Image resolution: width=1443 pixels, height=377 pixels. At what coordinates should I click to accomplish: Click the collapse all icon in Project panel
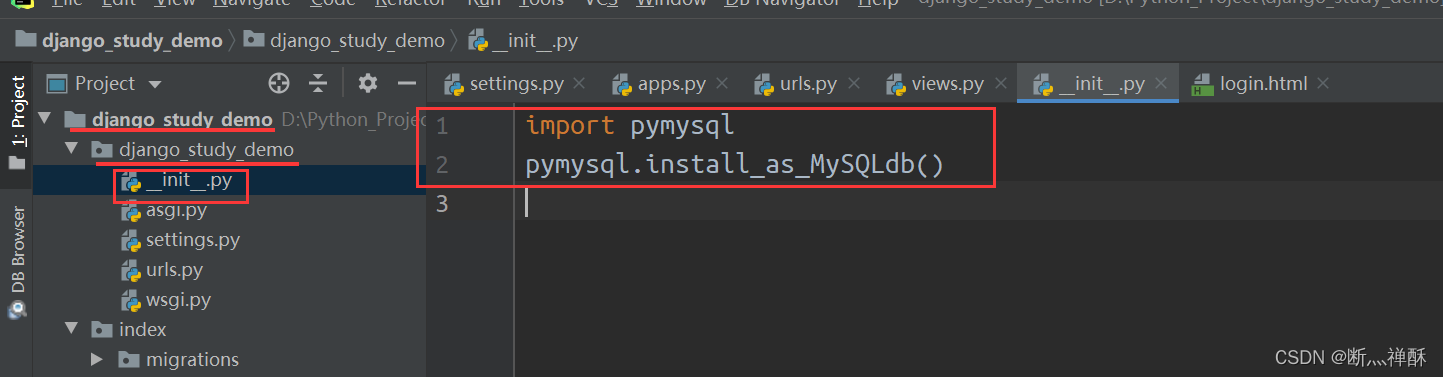click(x=318, y=83)
